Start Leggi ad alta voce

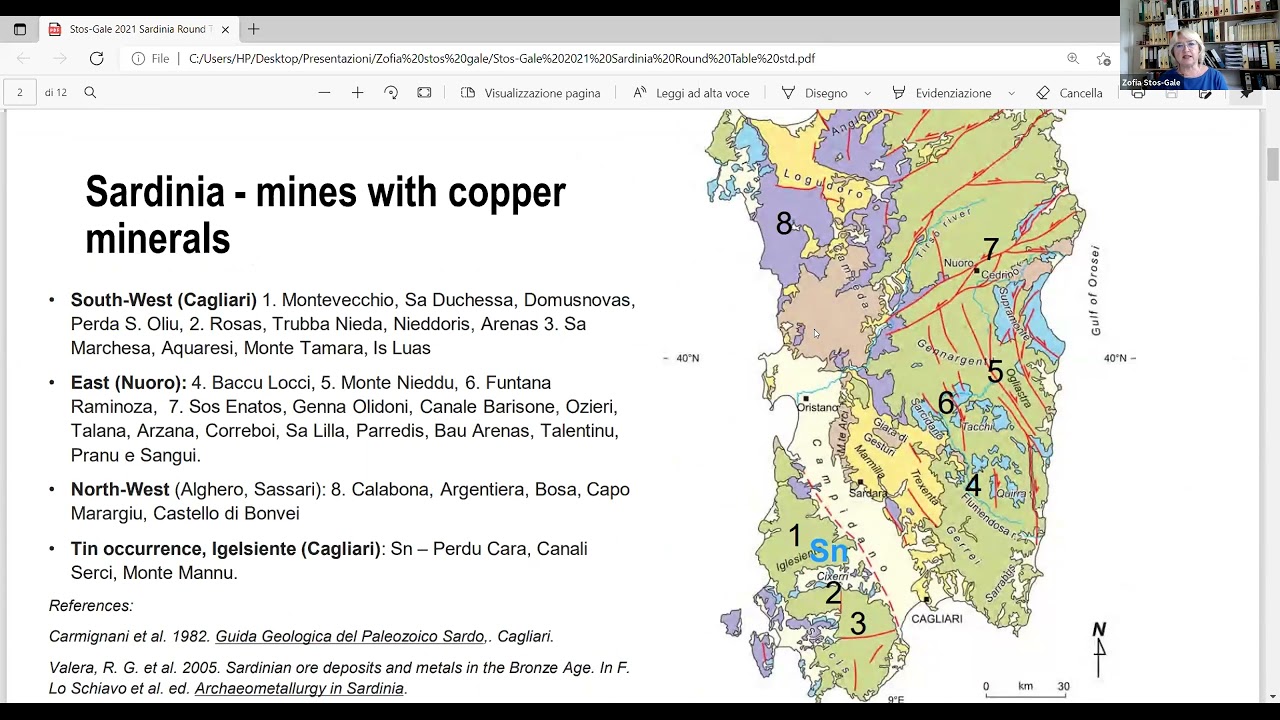691,93
